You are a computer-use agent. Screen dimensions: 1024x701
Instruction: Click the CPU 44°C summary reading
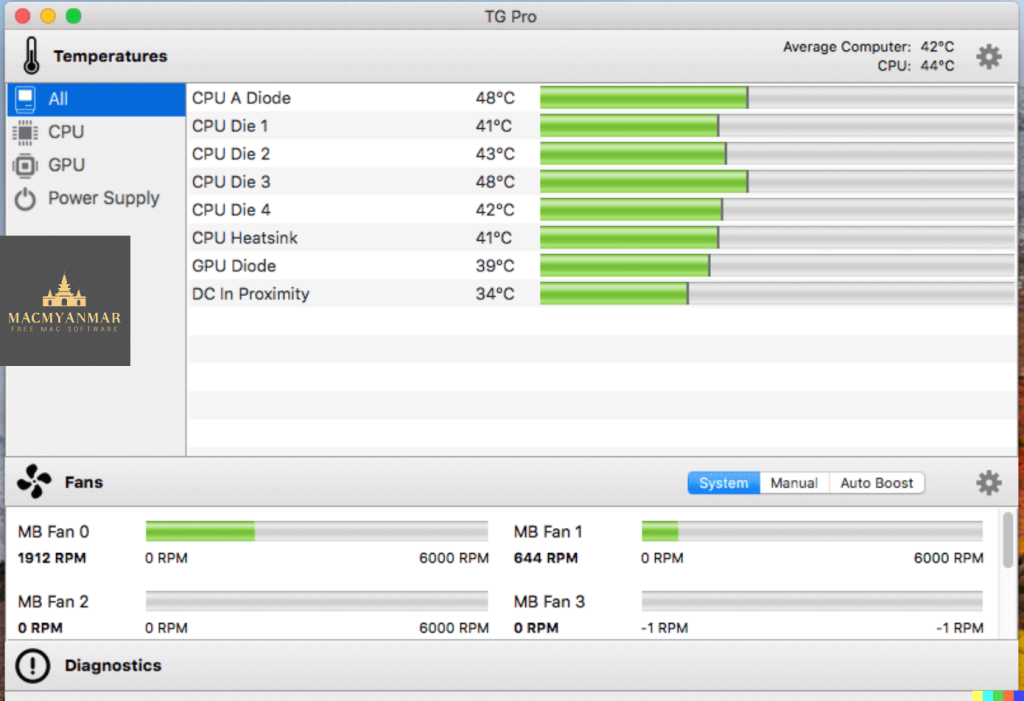[916, 66]
